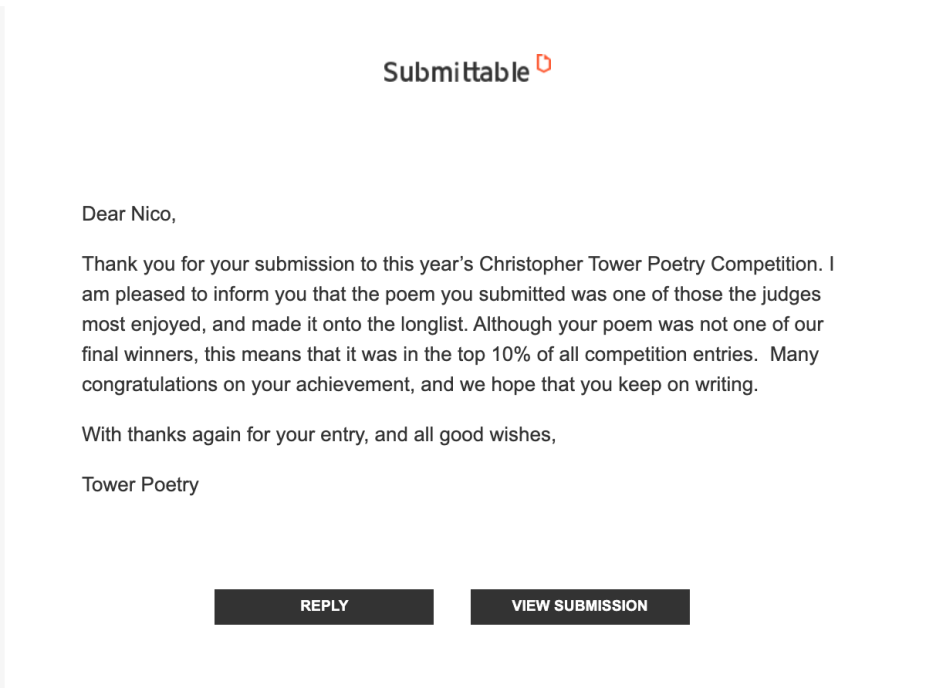The width and height of the screenshot is (926, 688).
Task: Click the word 'judges' in the paragraph
Action: [791, 294]
